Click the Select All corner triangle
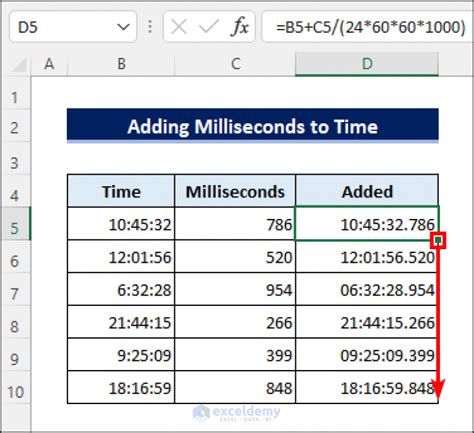This screenshot has height=433, width=474. pos(19,64)
